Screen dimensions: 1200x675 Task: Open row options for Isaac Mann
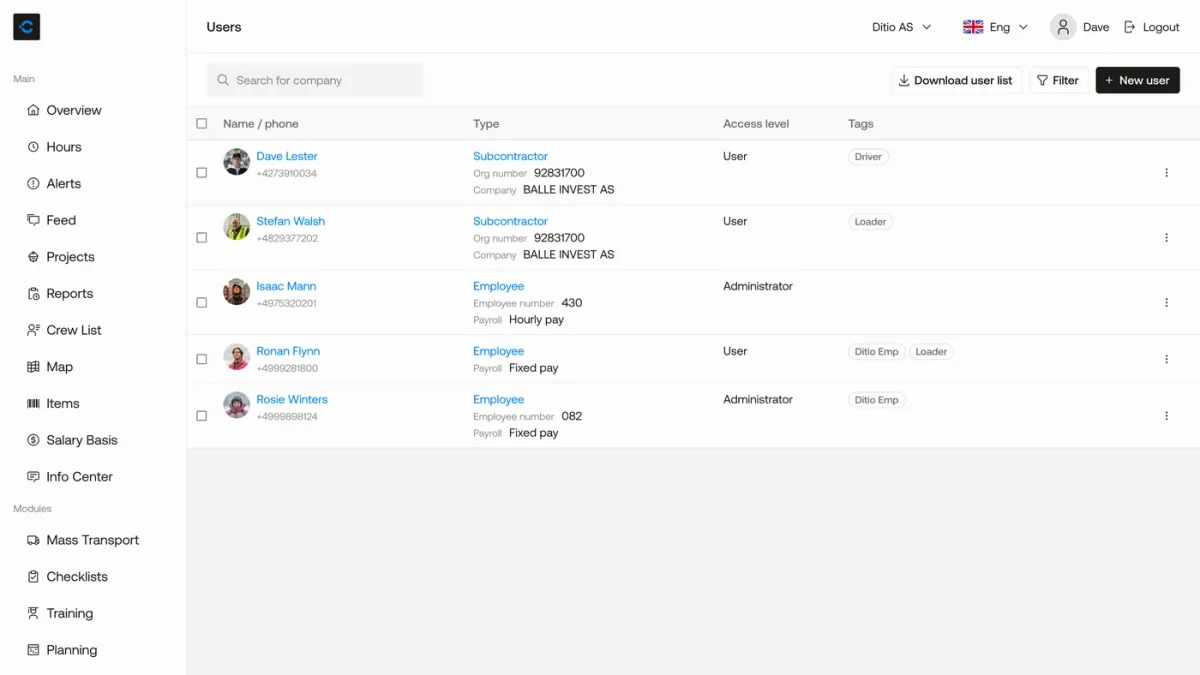click(1166, 303)
